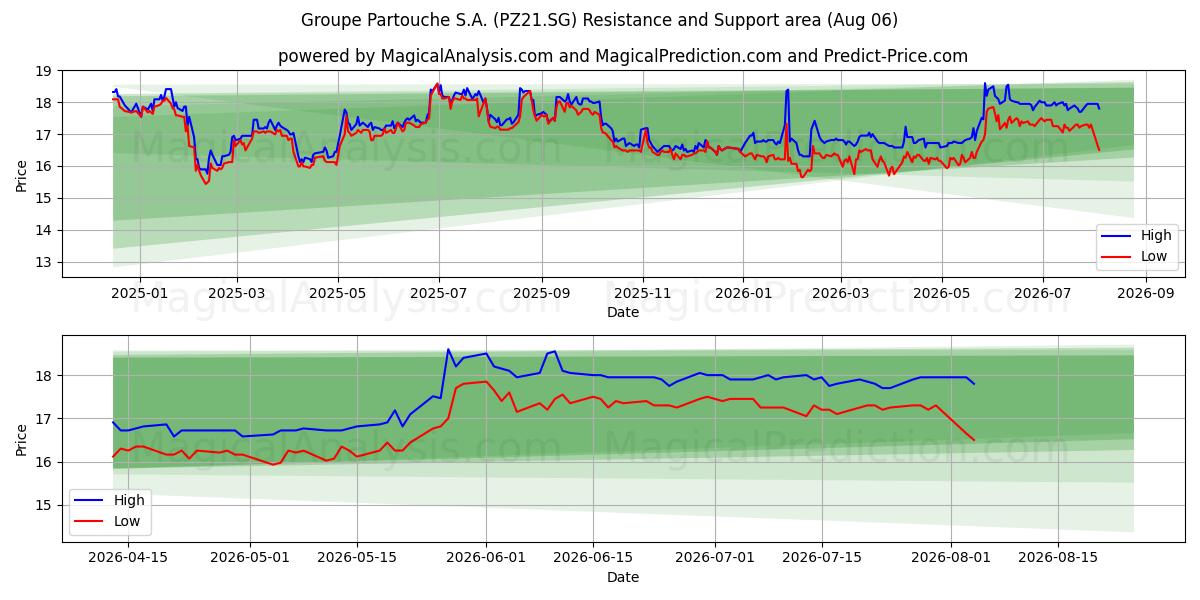Click the lower chart's 'Date' axis label
The image size is (1200, 600).
click(623, 577)
